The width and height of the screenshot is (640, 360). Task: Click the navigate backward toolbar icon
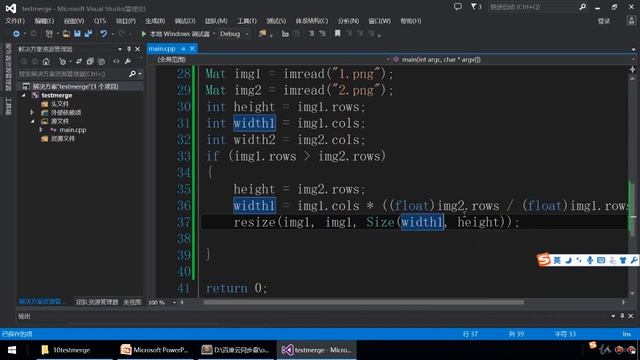(16, 34)
